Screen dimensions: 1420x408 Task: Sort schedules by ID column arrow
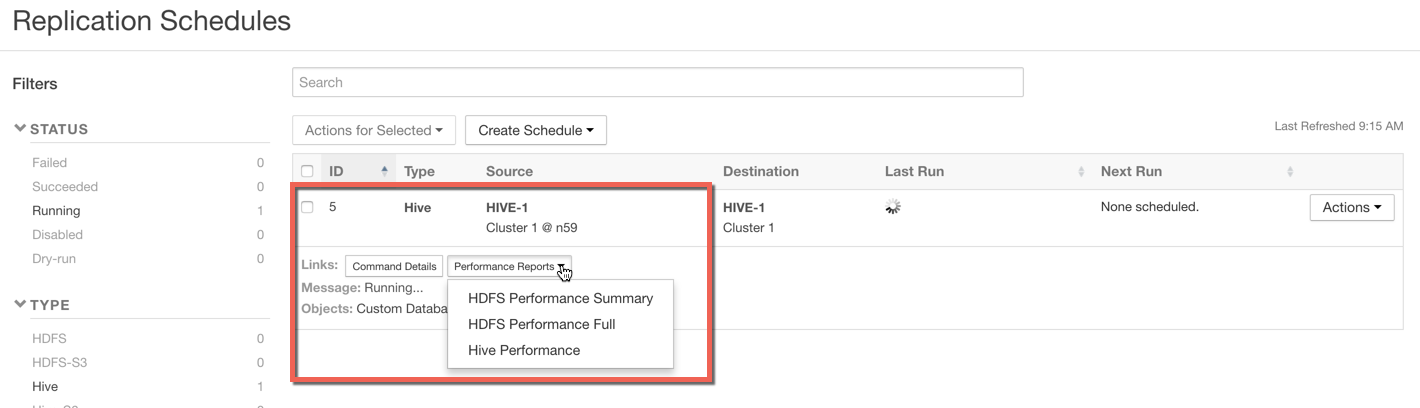click(385, 172)
